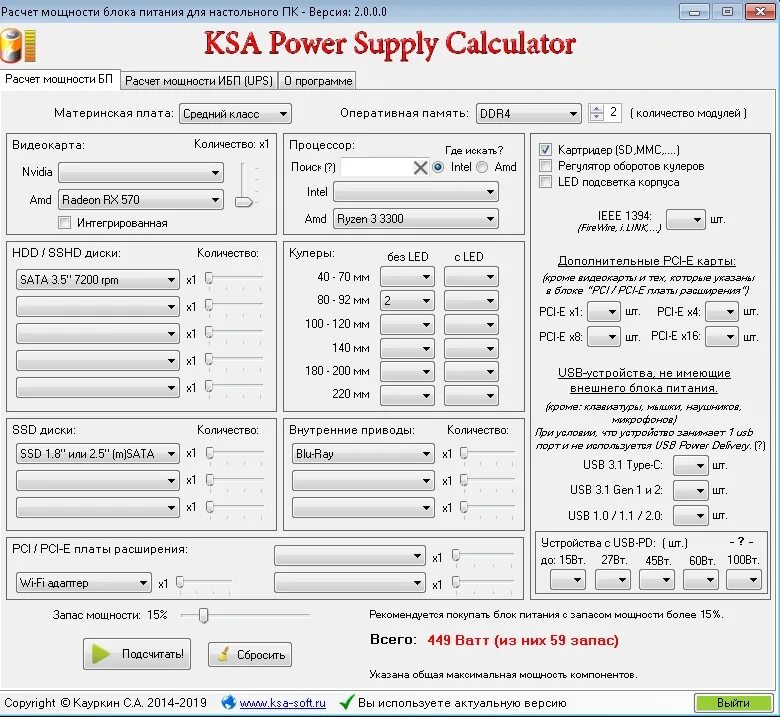This screenshot has height=717, width=780.
Task: Click the Поиск (?) help label
Action: 313,167
